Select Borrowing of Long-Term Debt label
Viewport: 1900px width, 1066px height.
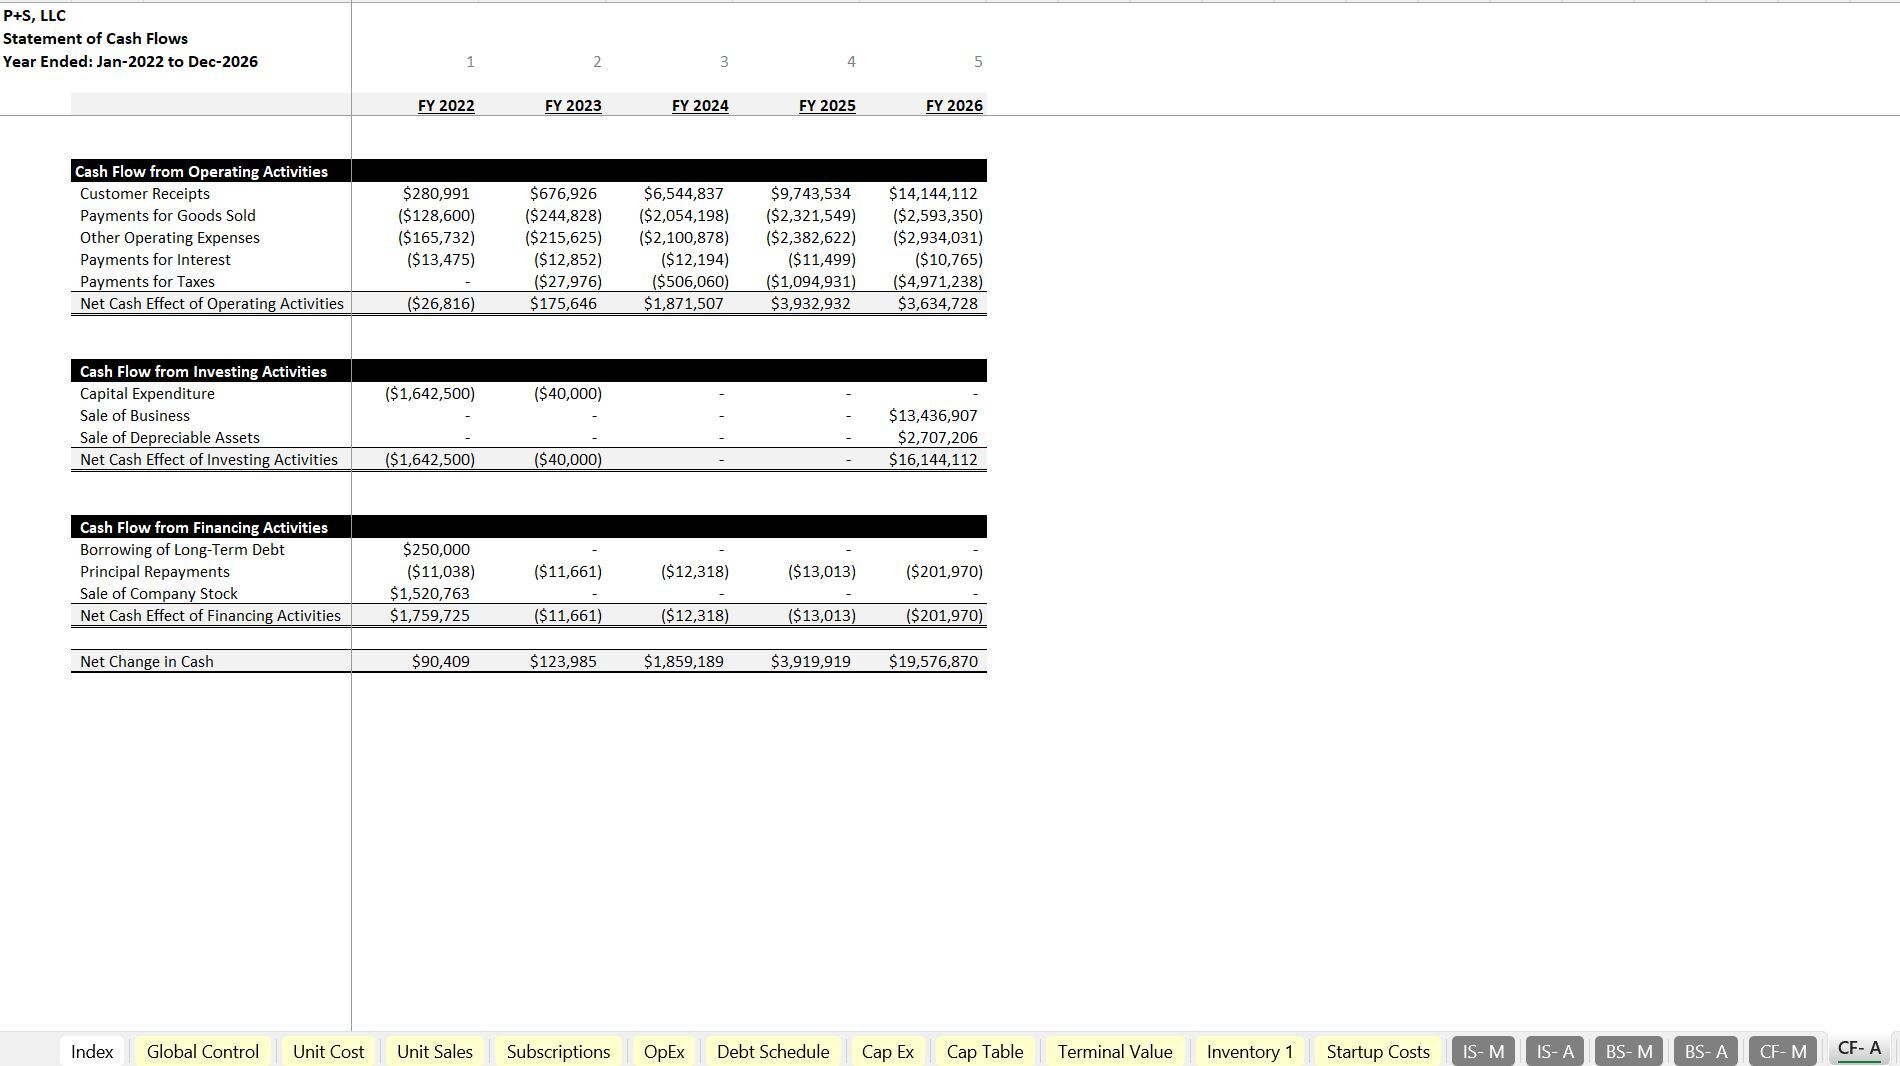[182, 549]
